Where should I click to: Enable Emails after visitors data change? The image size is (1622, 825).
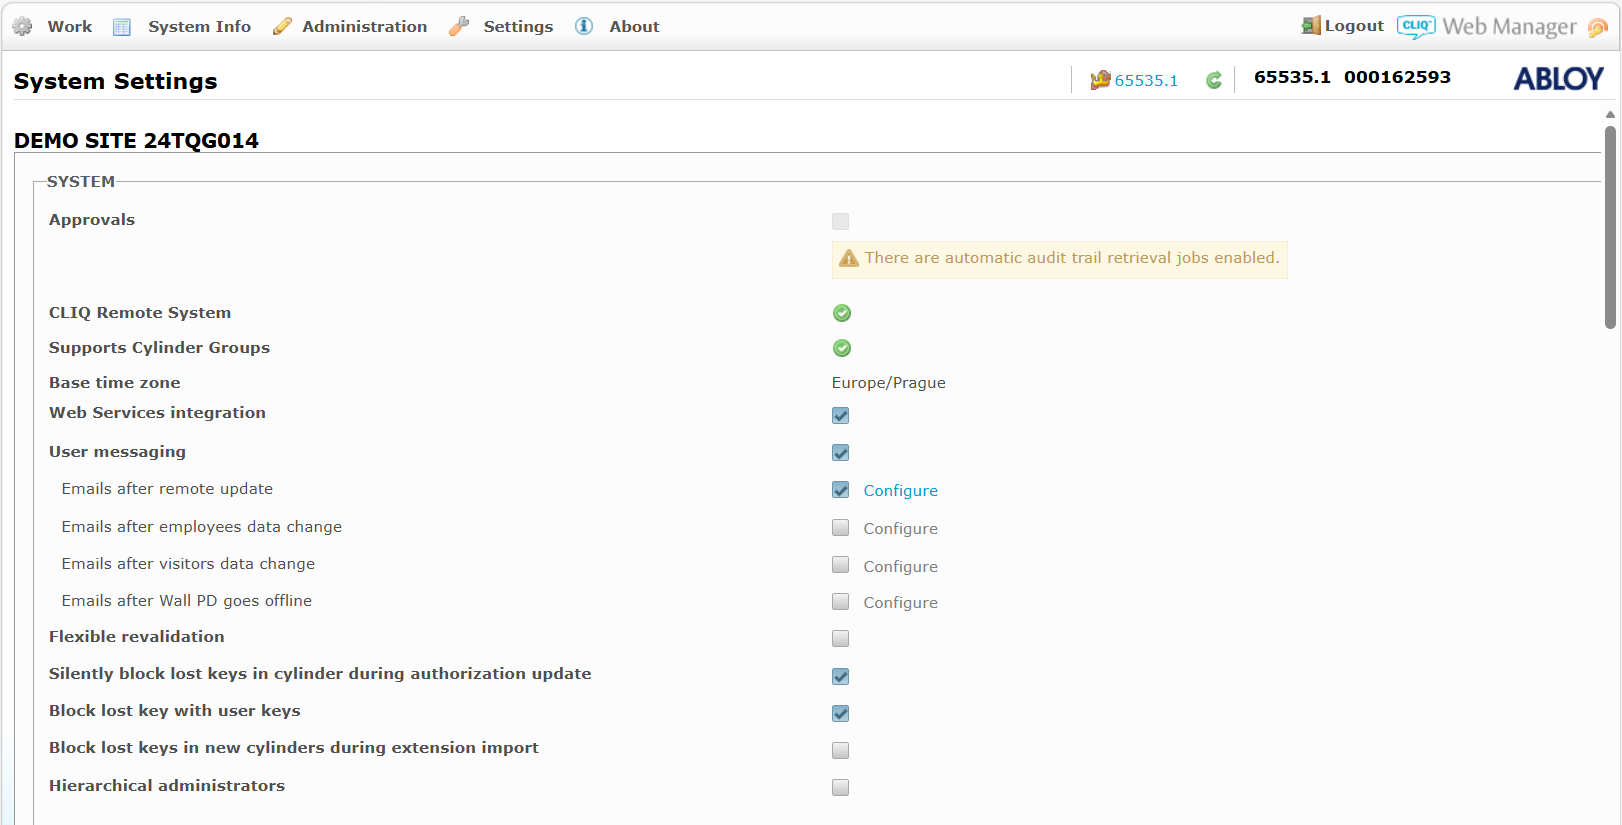pos(841,564)
